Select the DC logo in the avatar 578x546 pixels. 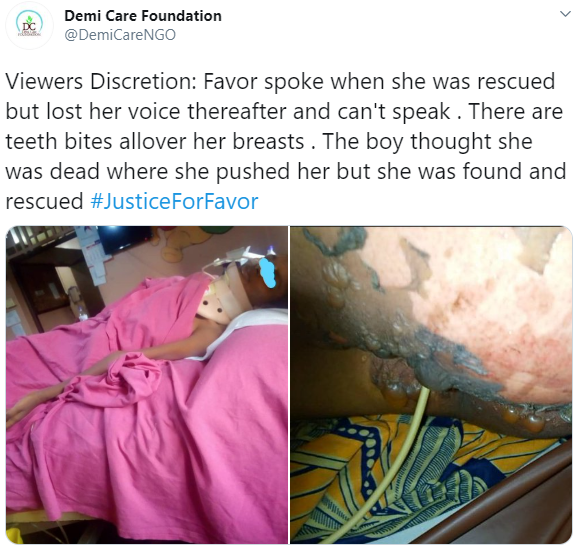29,26
